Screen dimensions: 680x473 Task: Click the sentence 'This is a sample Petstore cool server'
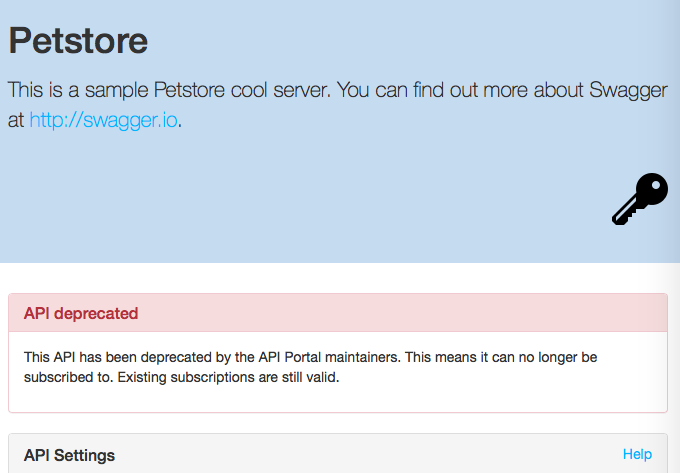click(x=169, y=90)
